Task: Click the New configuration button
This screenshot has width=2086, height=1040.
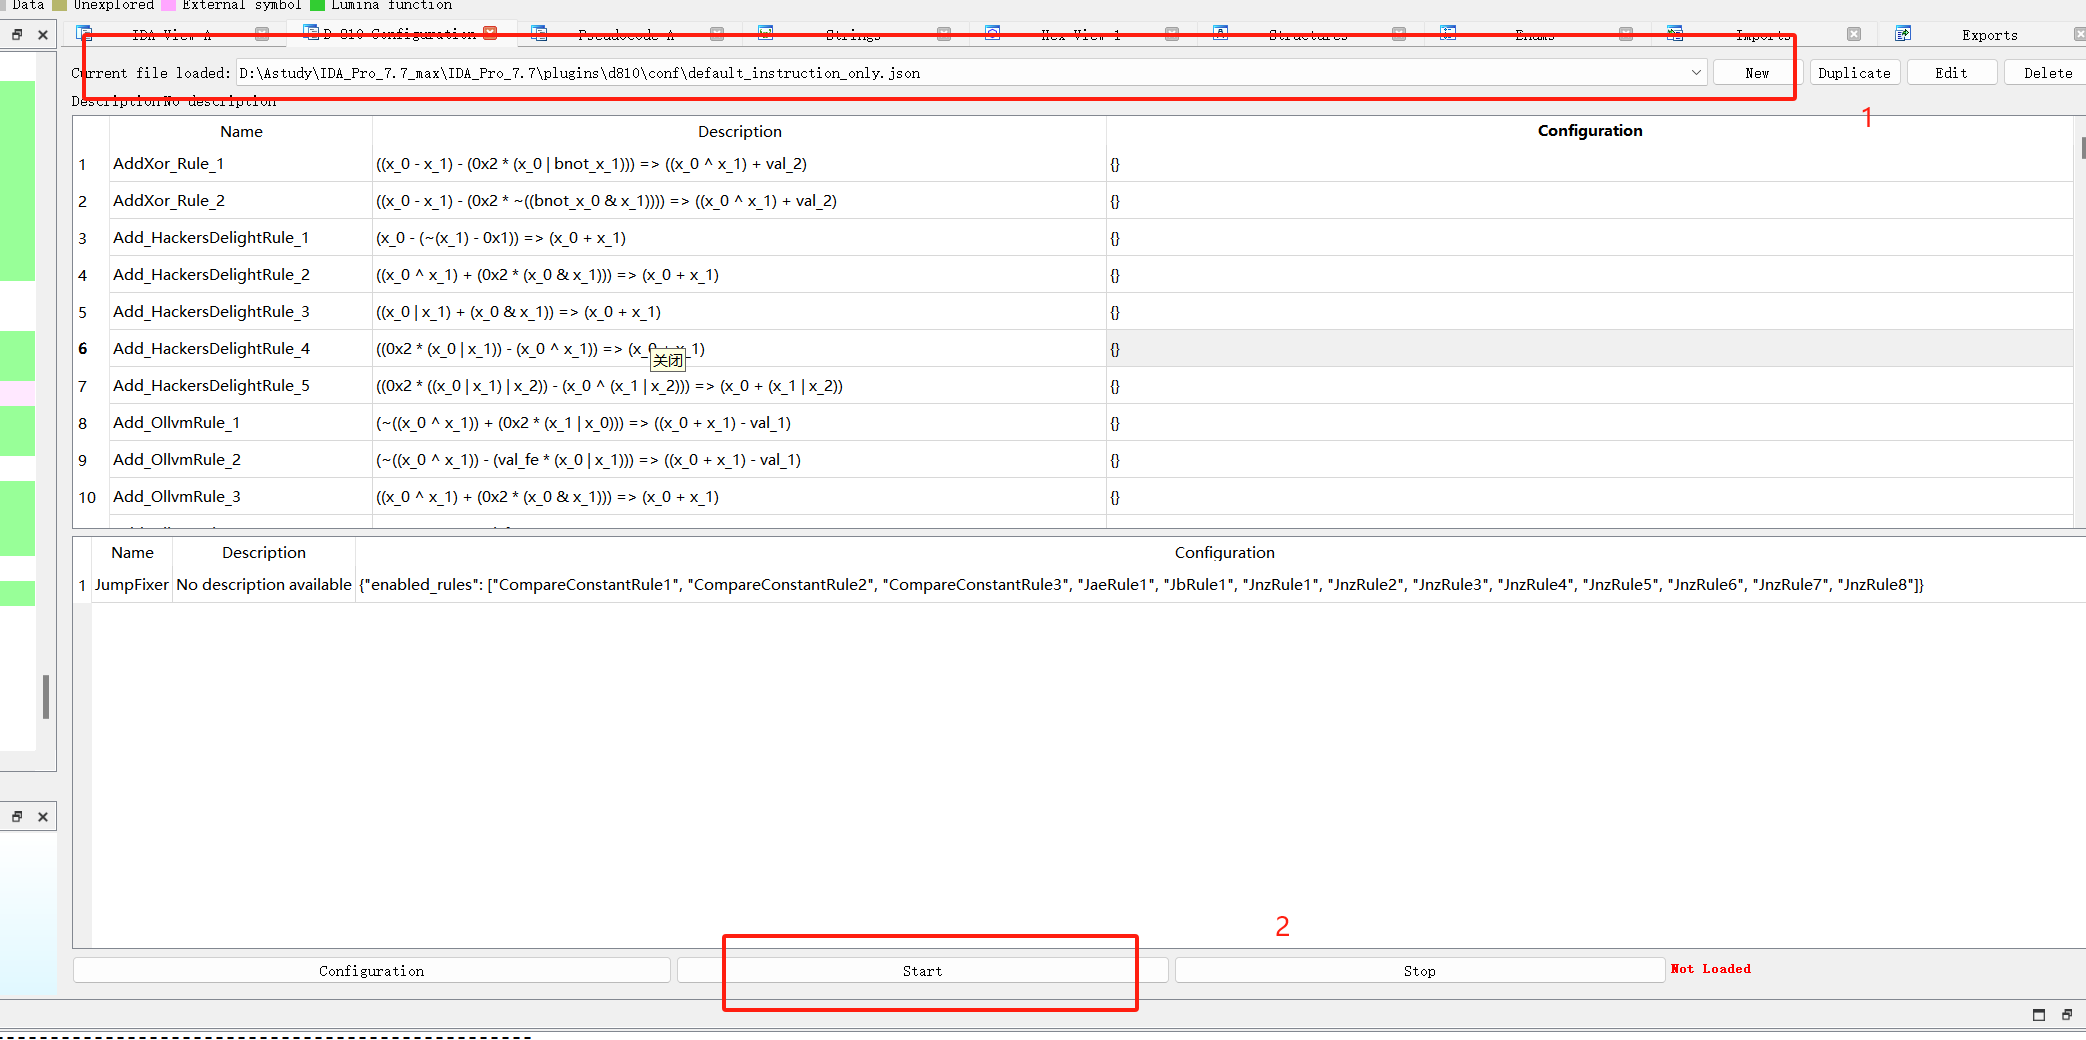Action: click(x=1757, y=72)
